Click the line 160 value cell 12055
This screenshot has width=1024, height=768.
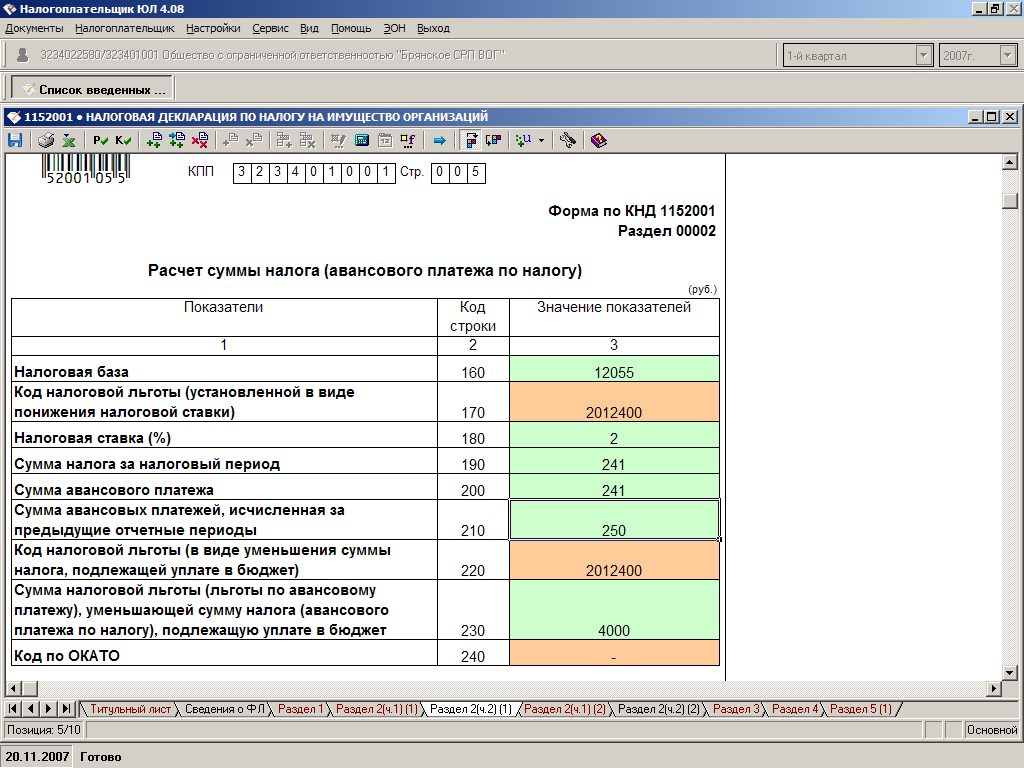pyautogui.click(x=614, y=369)
